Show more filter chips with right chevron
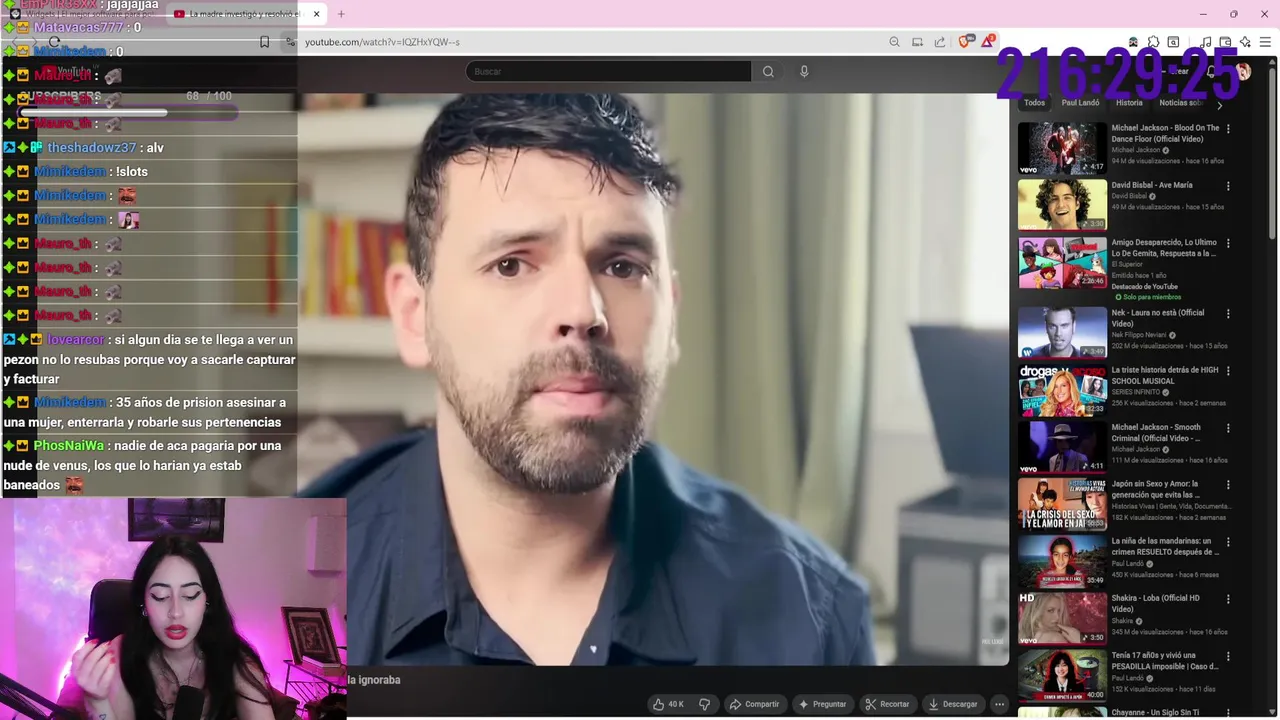1280x720 pixels. click(1219, 104)
